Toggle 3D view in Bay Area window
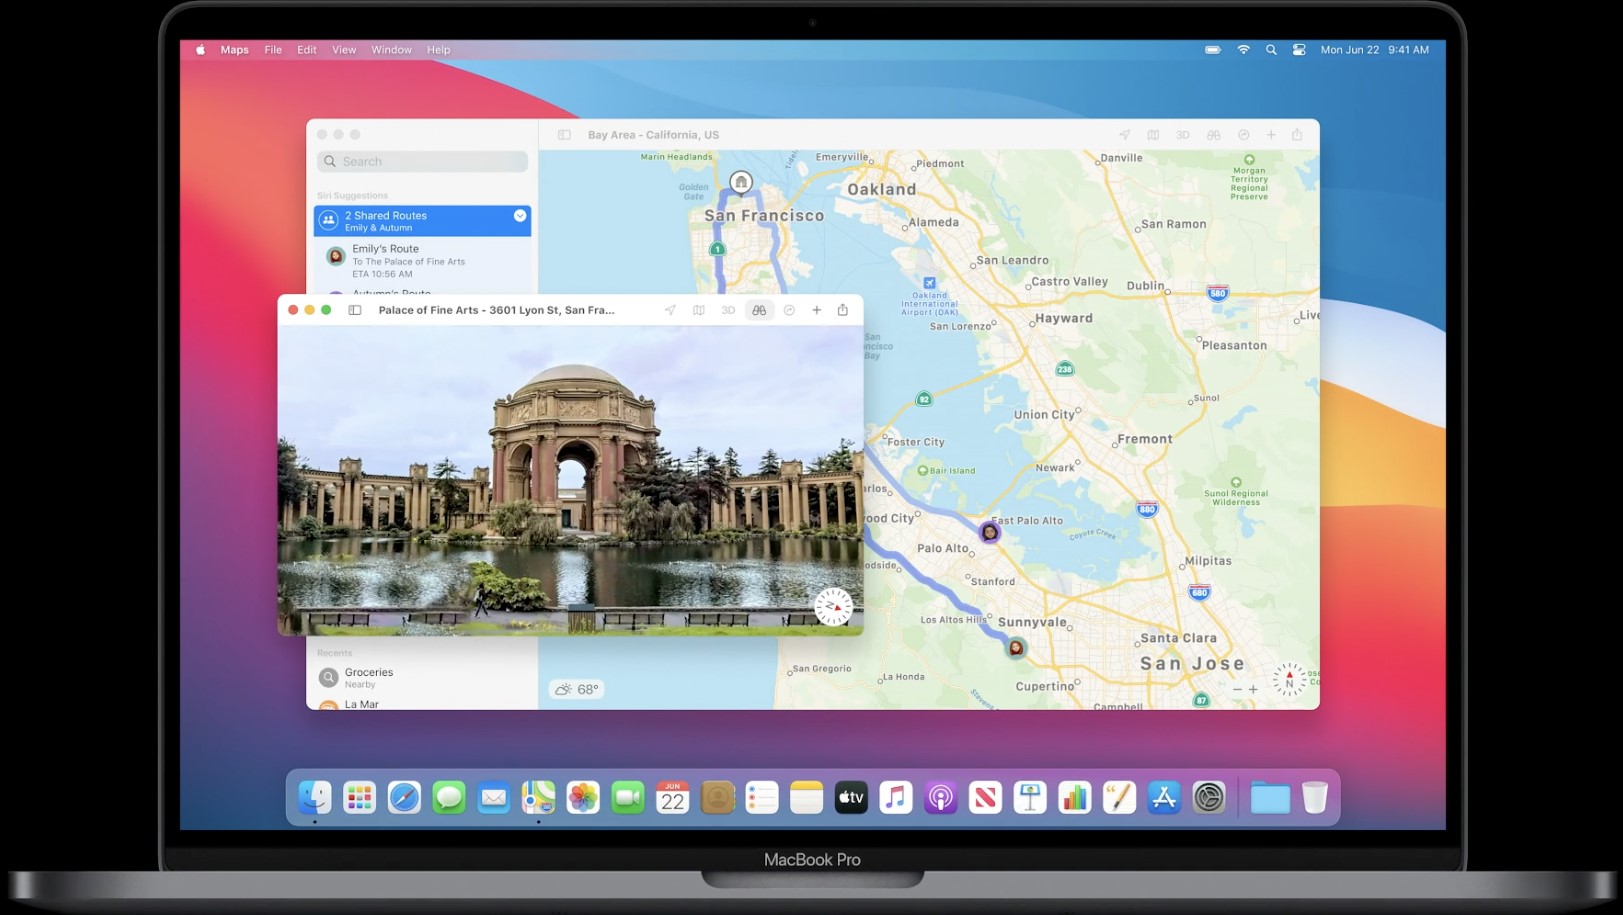The height and width of the screenshot is (915, 1623). (x=1183, y=135)
